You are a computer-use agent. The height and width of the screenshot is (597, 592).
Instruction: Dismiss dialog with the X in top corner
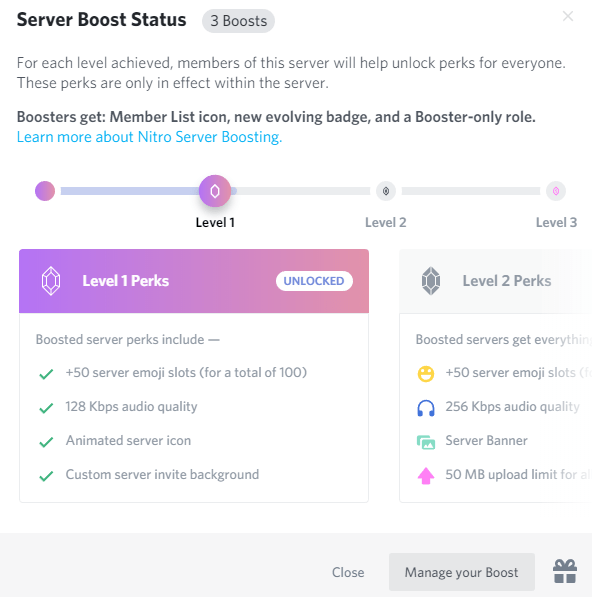pyautogui.click(x=568, y=16)
